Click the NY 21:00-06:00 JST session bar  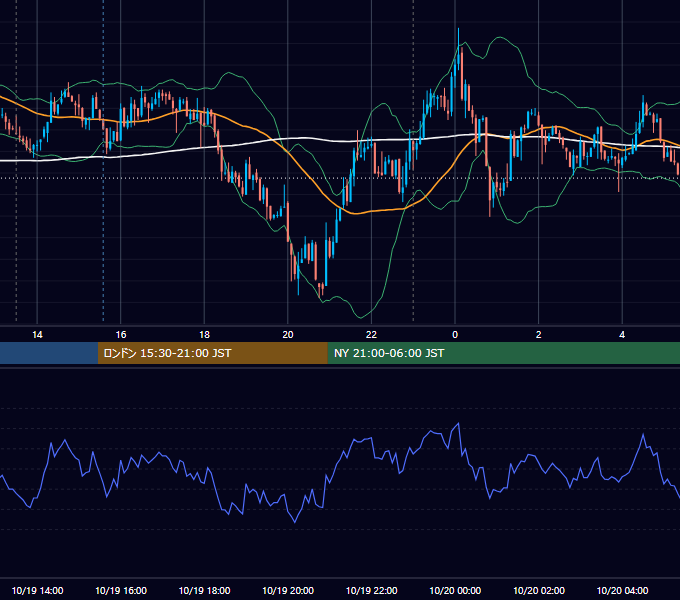pyautogui.click(x=503, y=353)
